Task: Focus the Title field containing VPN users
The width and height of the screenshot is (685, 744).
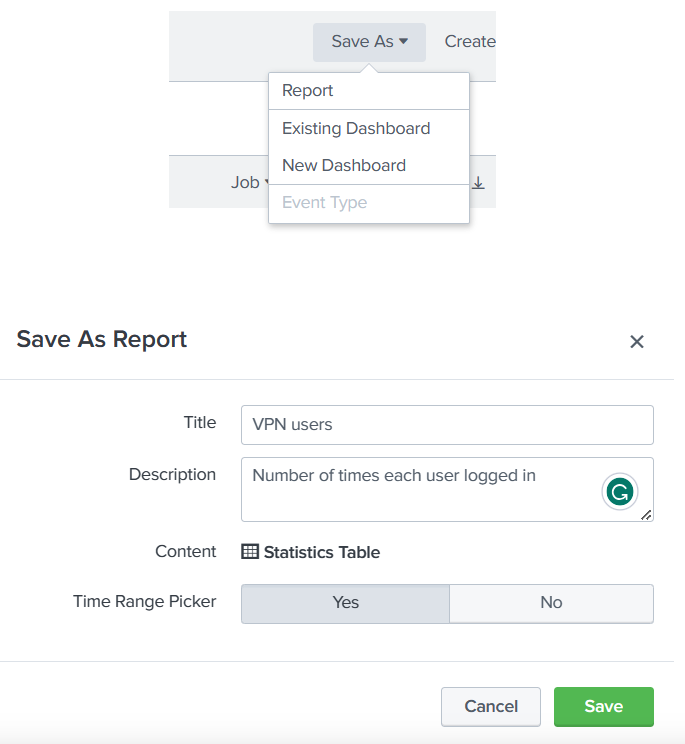Action: [446, 425]
